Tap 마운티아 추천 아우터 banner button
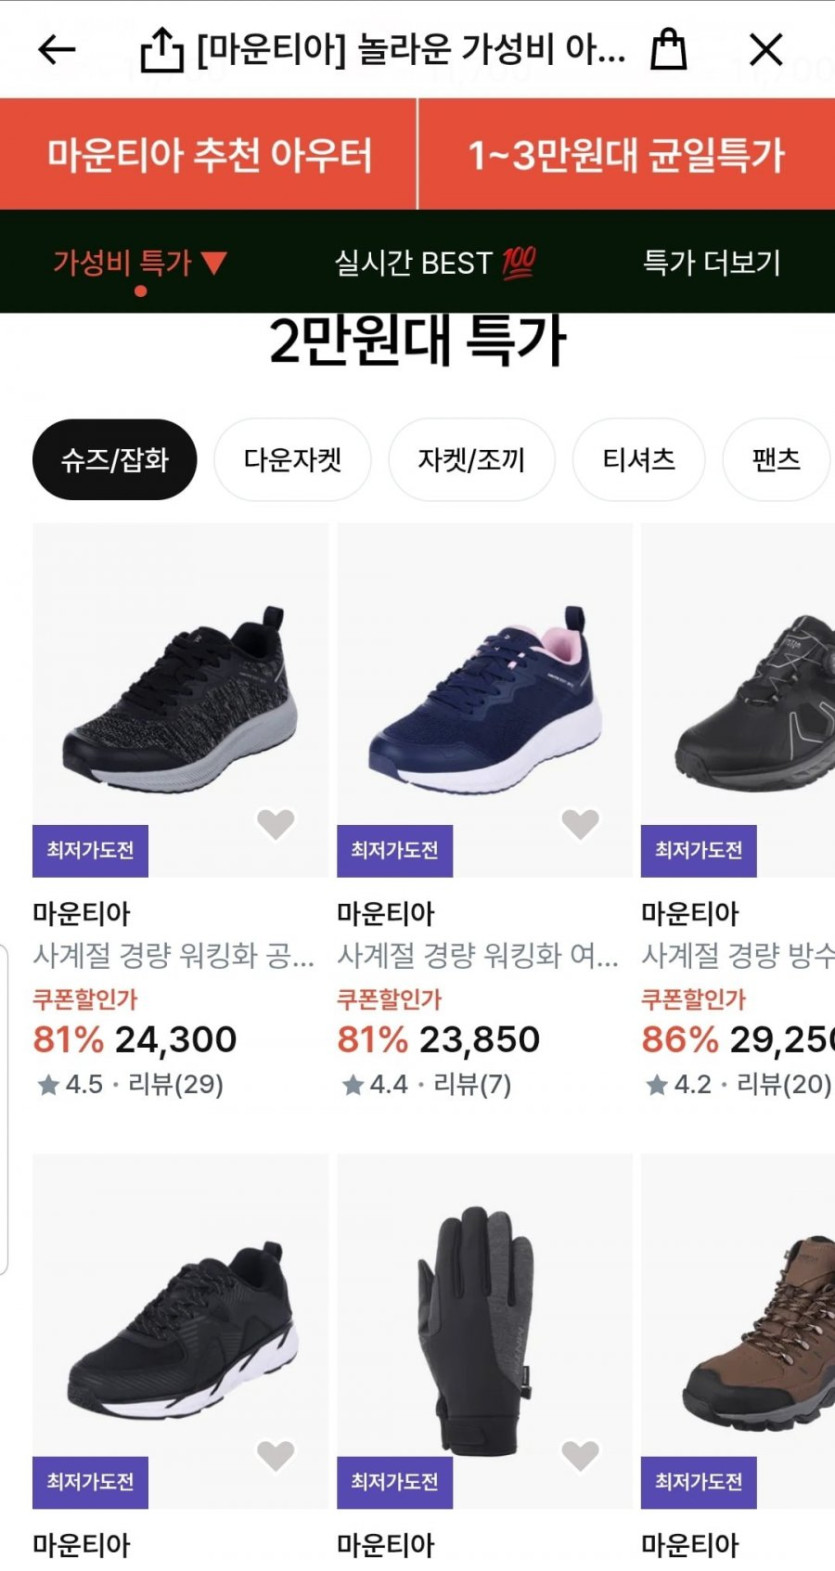This screenshot has height=1571, width=835. click(x=209, y=155)
